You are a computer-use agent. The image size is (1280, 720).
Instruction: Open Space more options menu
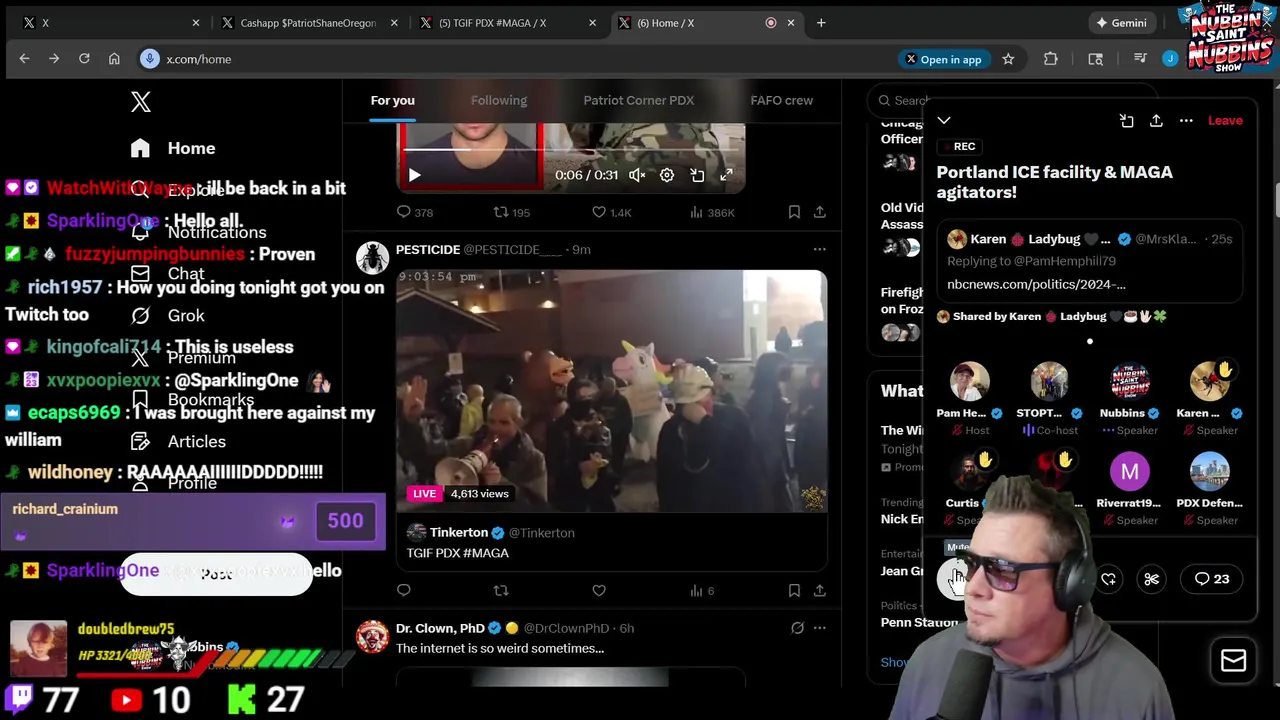pos(1186,121)
